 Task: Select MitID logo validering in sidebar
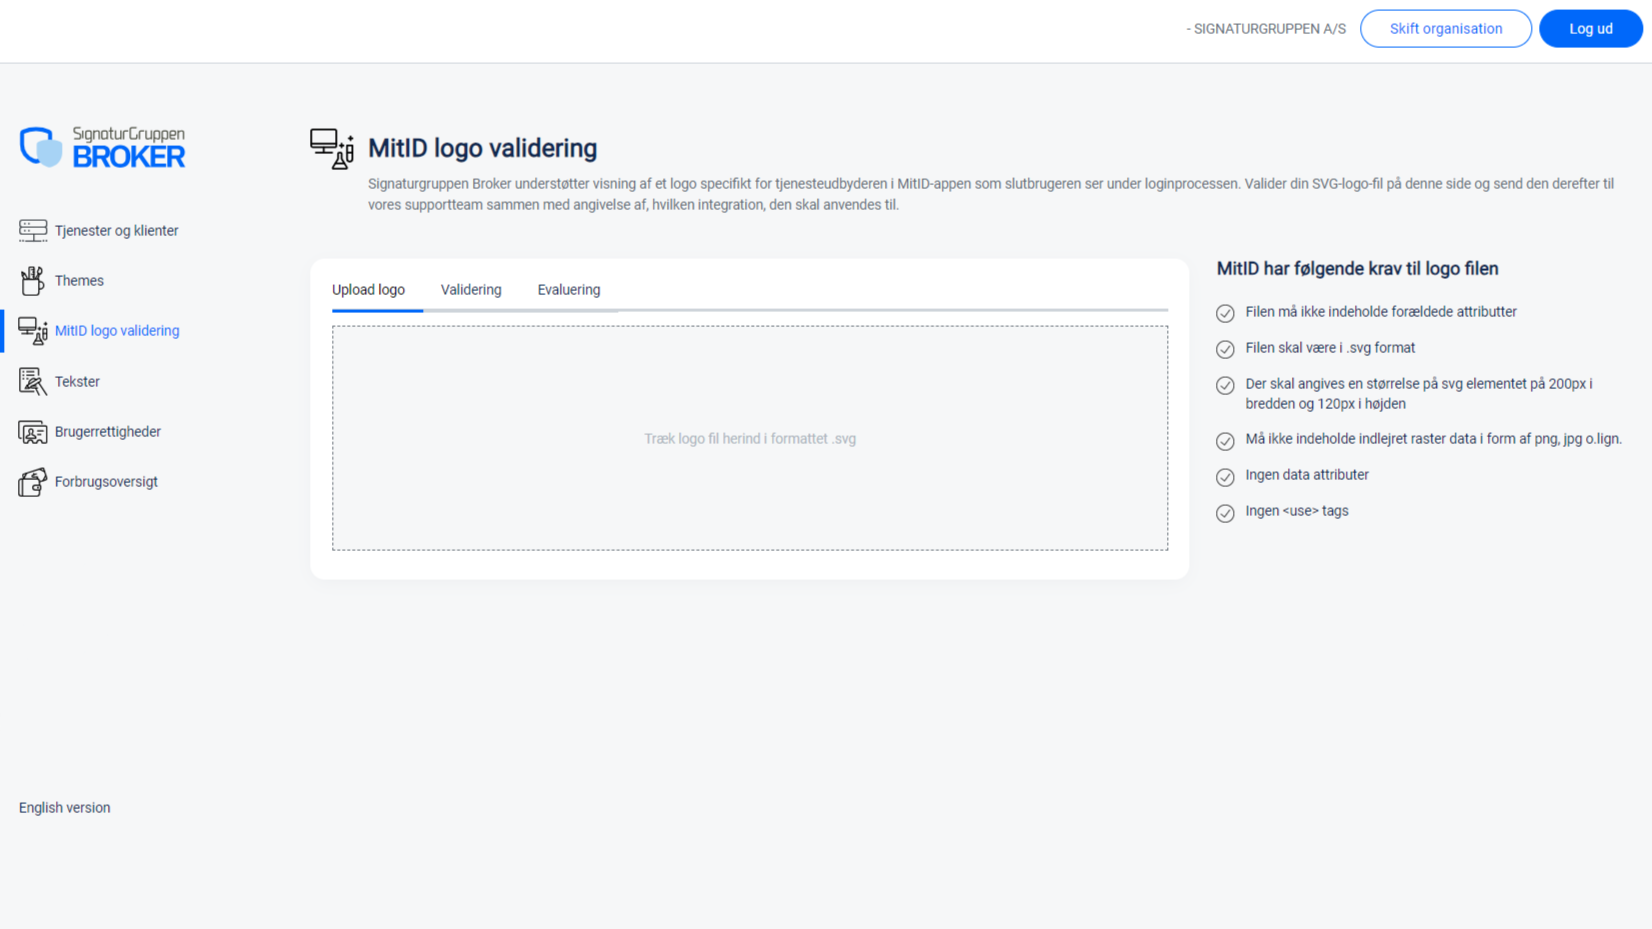click(117, 331)
